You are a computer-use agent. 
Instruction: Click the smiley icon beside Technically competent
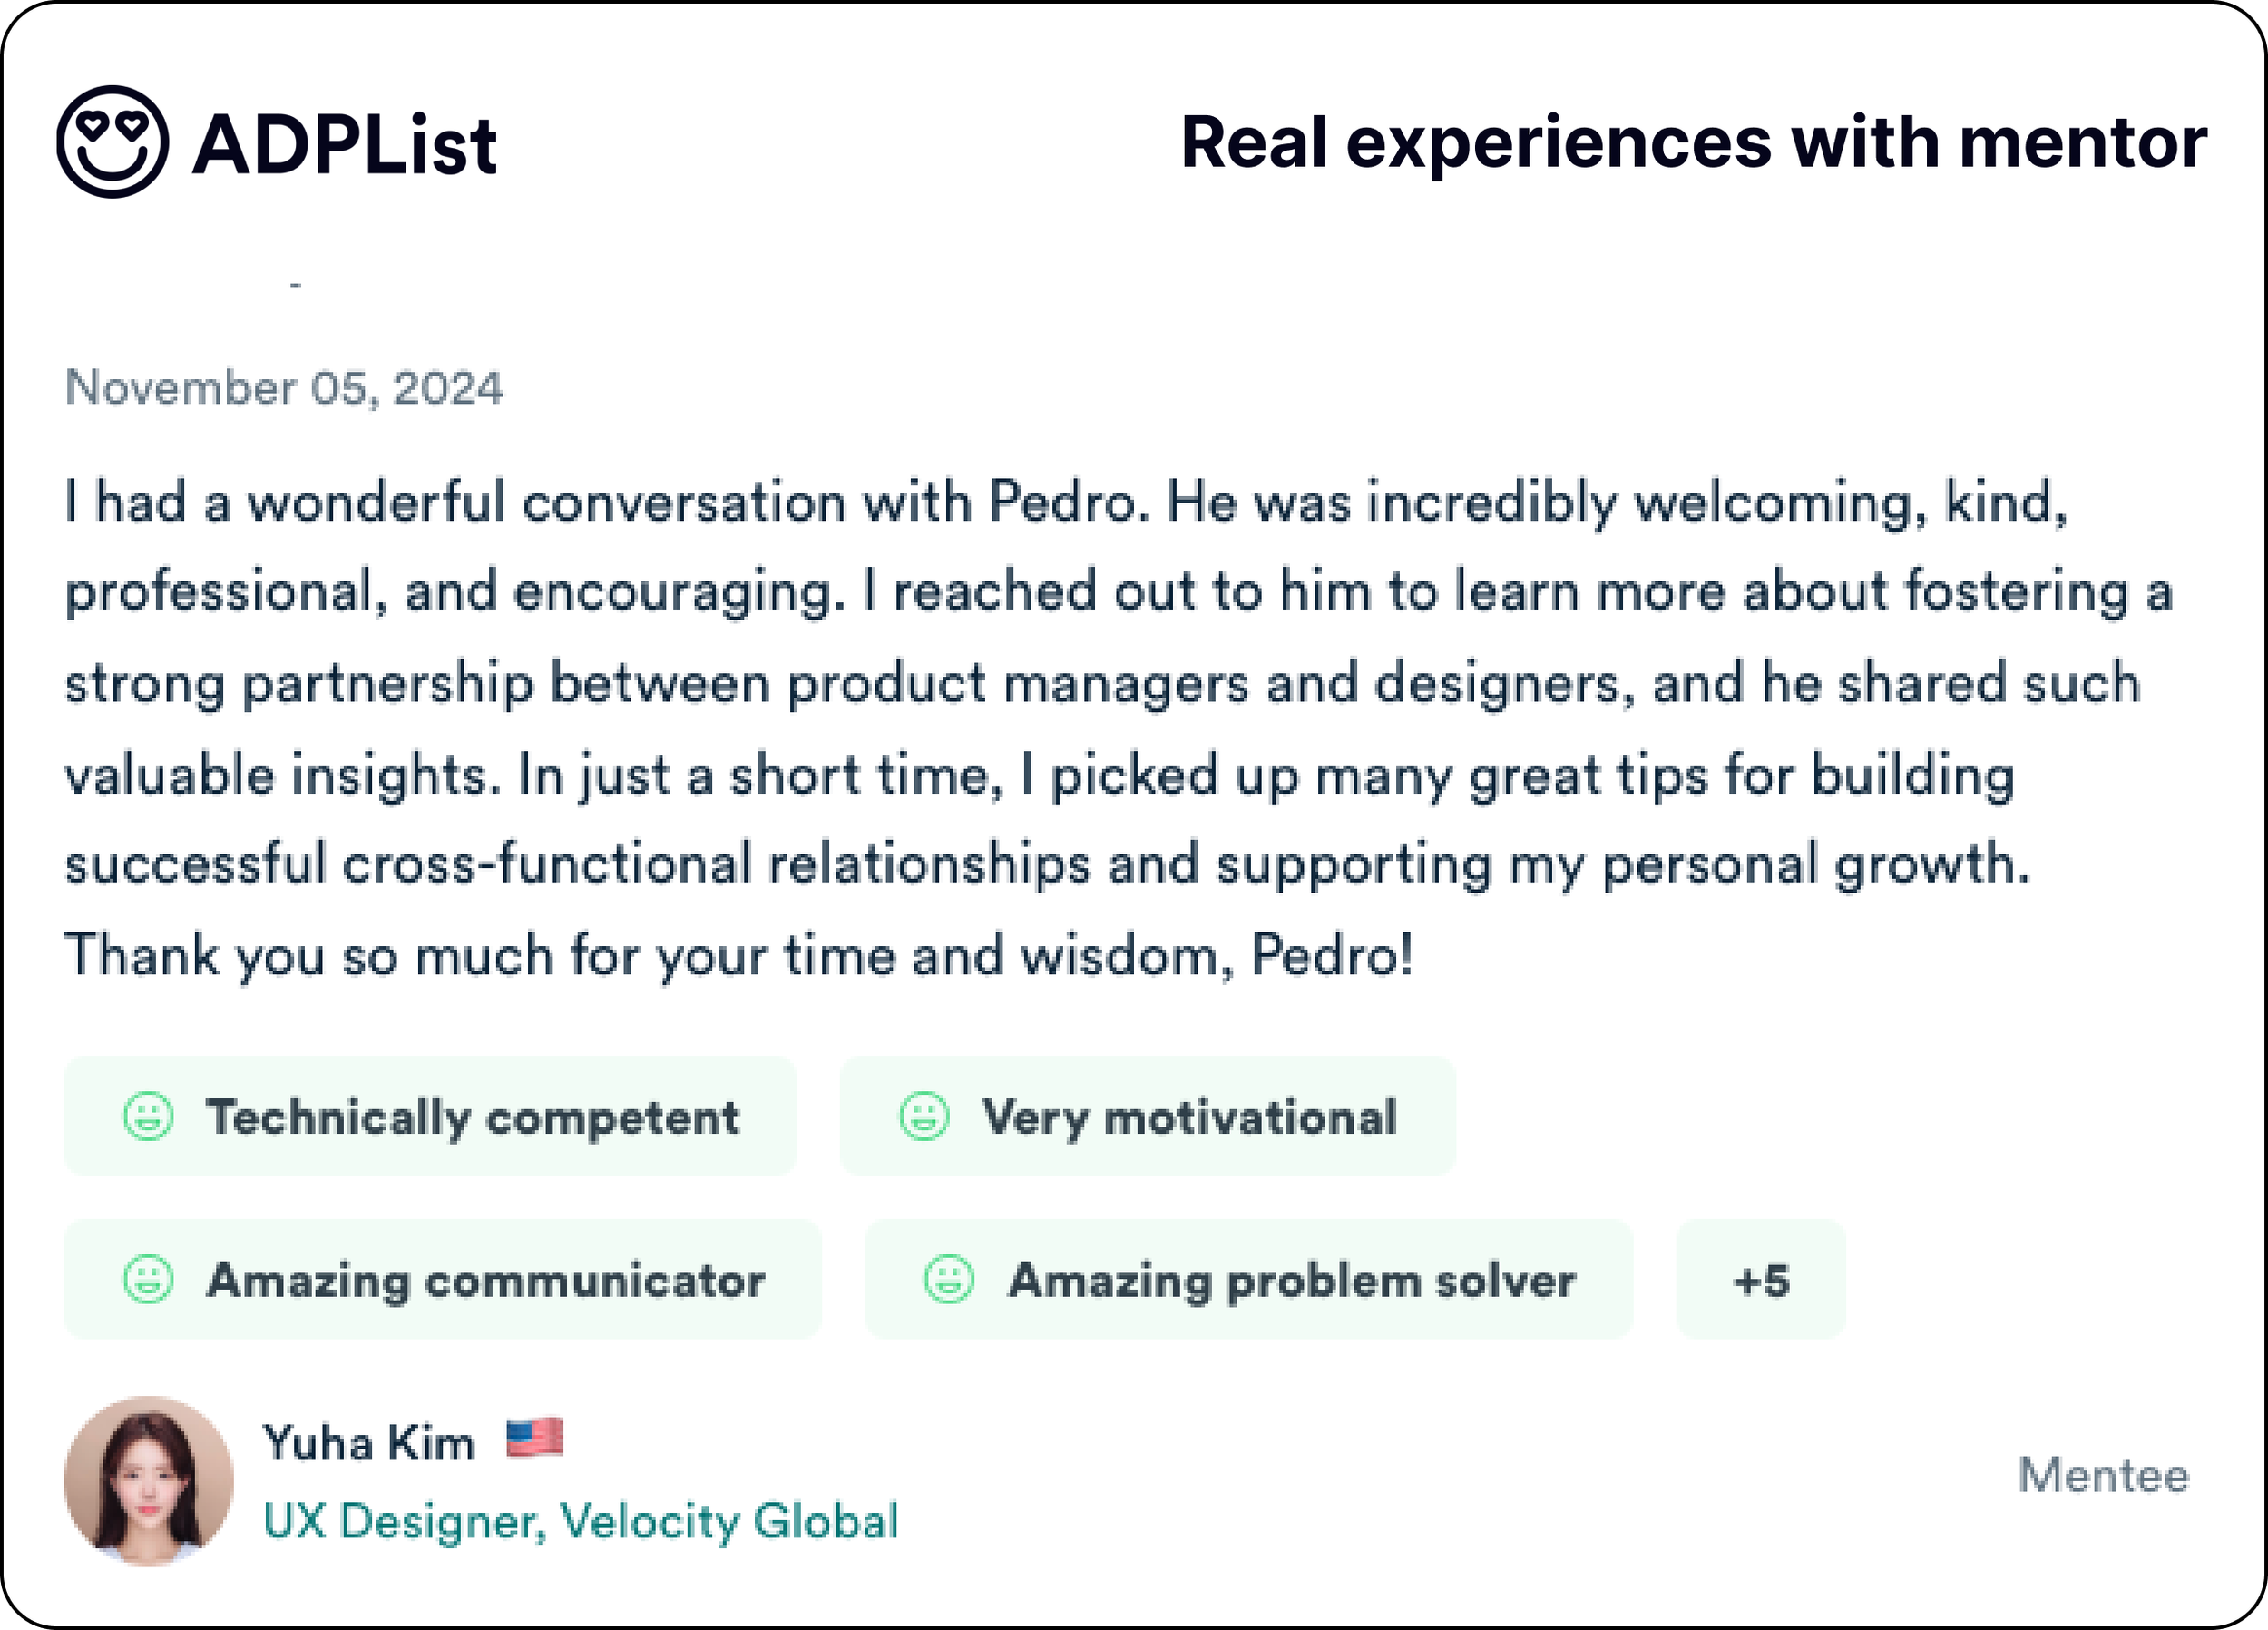click(x=148, y=1116)
